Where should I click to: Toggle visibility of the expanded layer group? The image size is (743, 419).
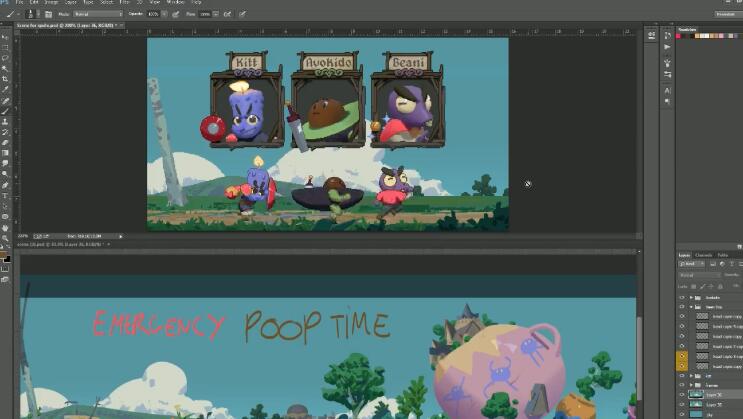coord(682,307)
